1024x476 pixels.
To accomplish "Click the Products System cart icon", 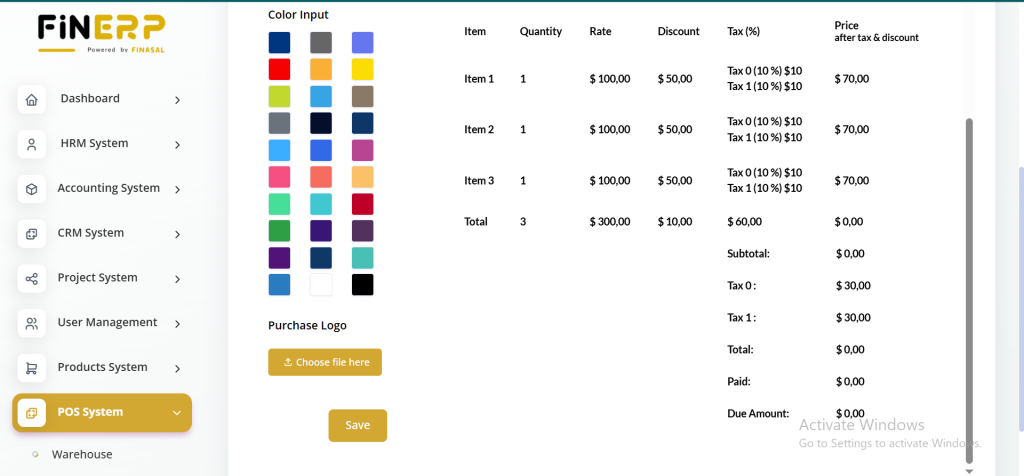I will (31, 368).
